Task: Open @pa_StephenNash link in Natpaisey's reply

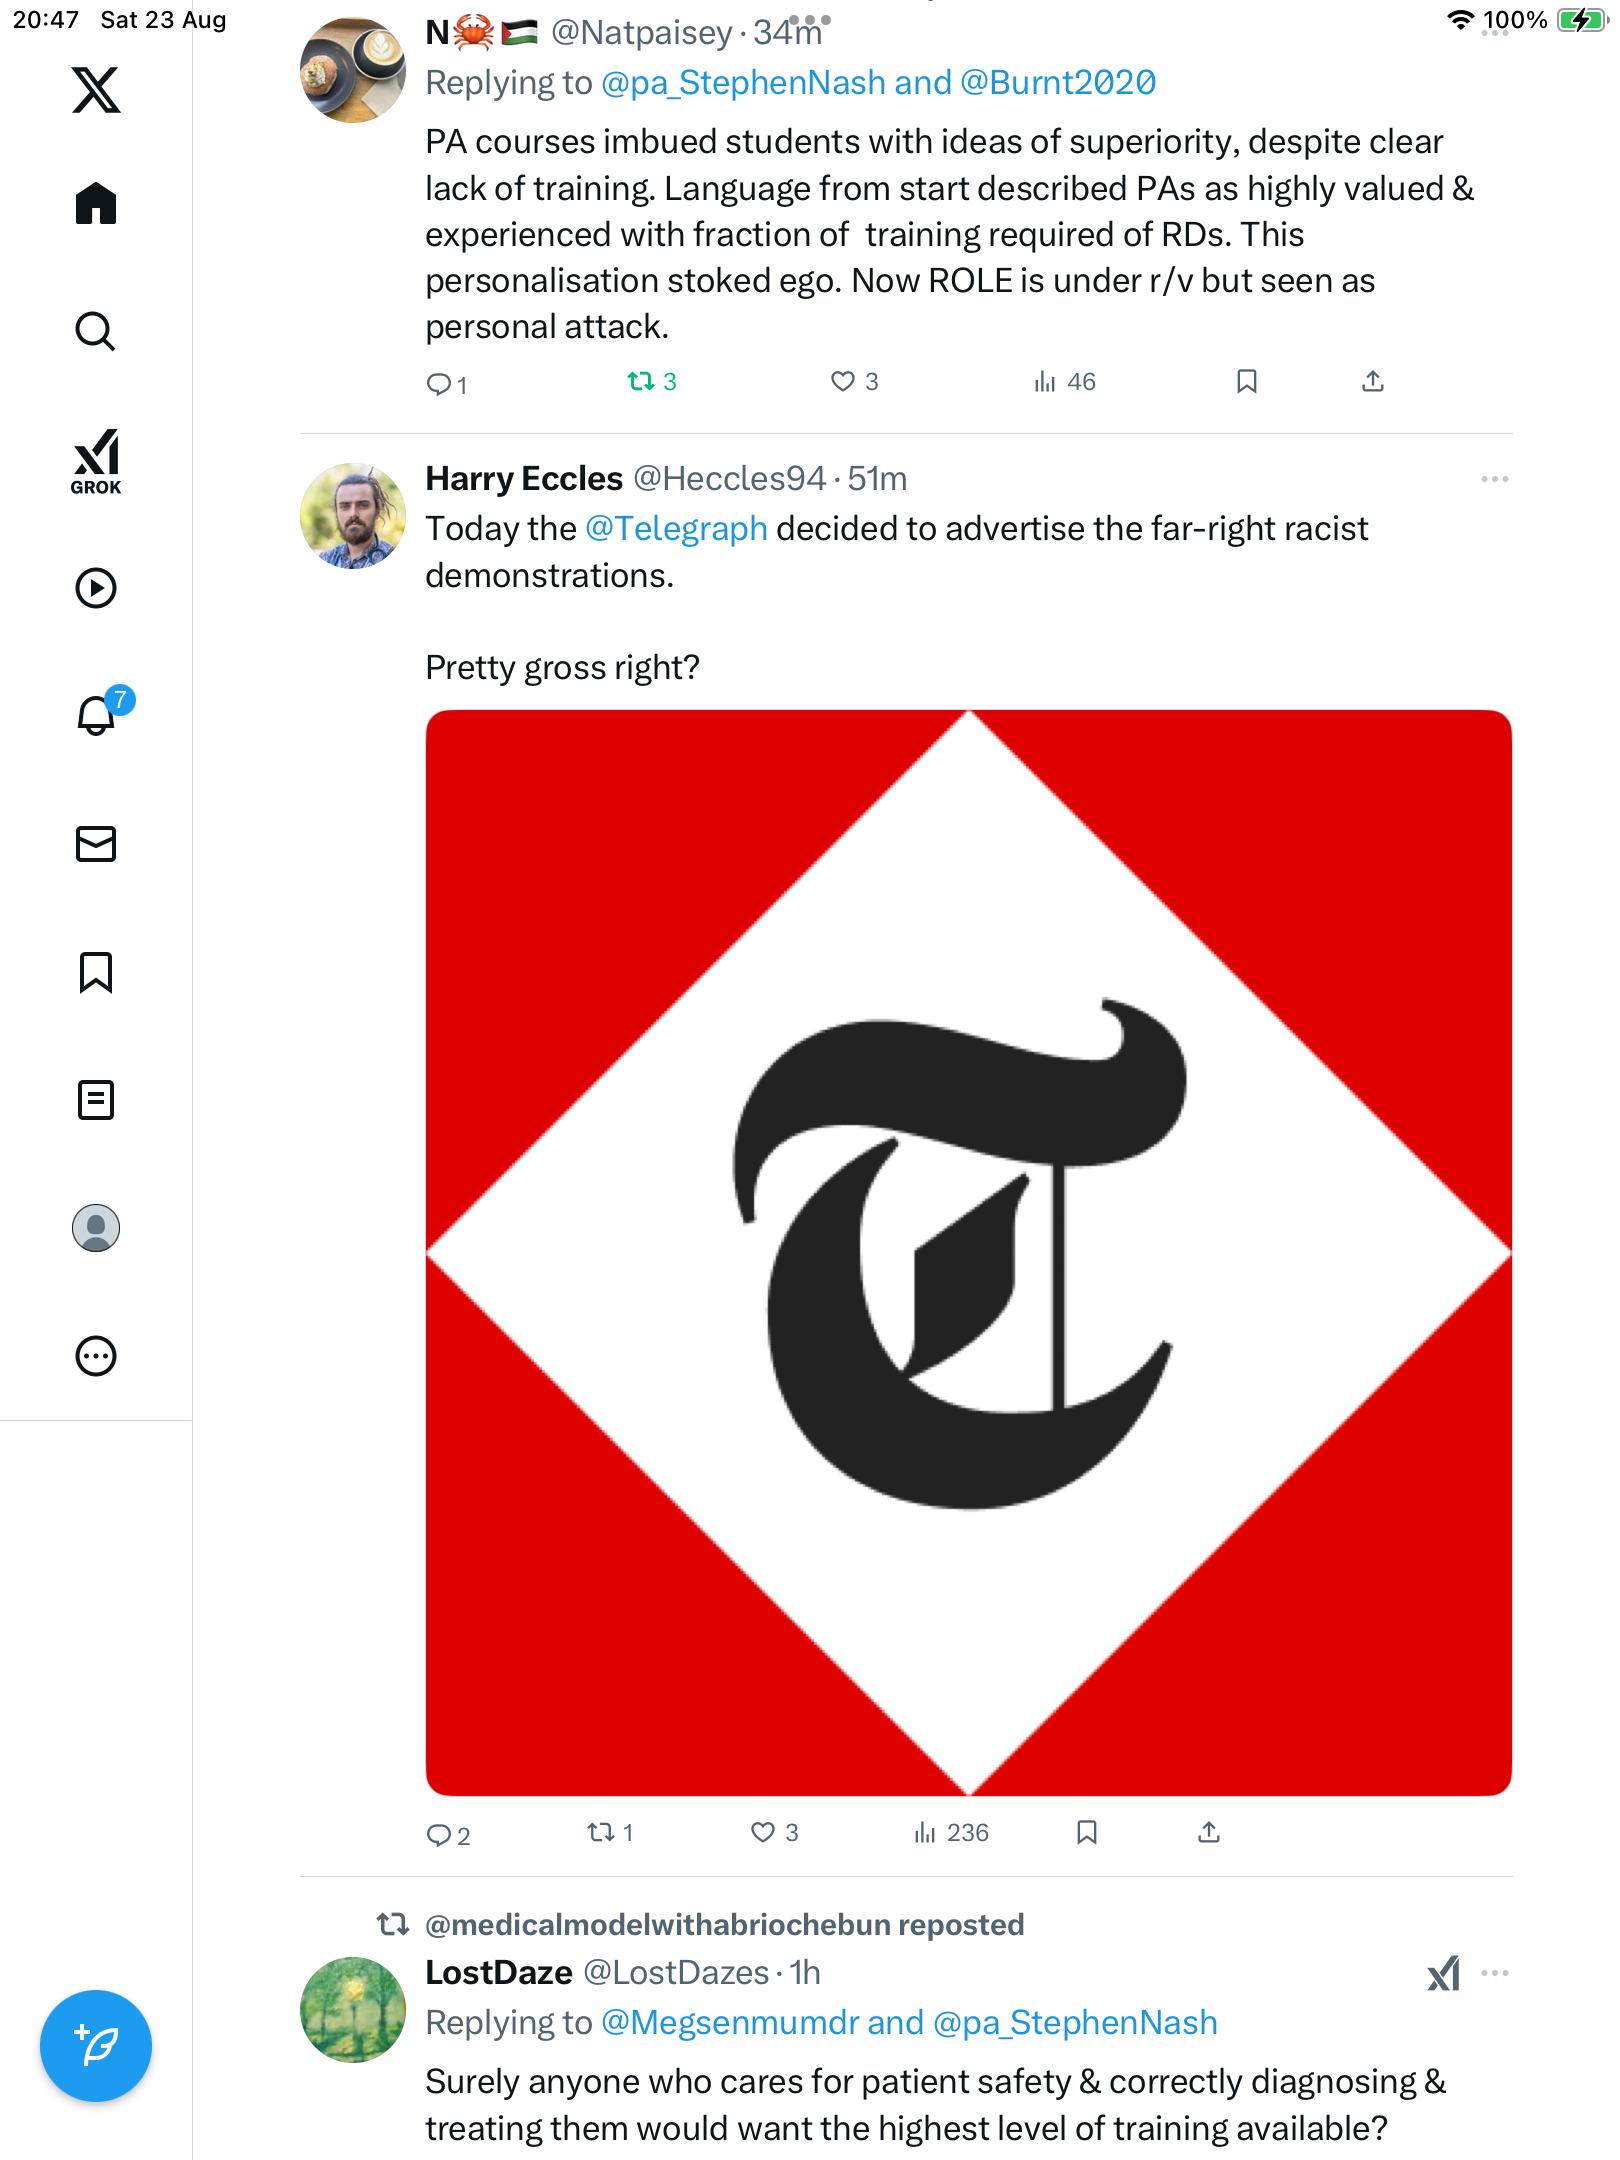Action: (743, 83)
